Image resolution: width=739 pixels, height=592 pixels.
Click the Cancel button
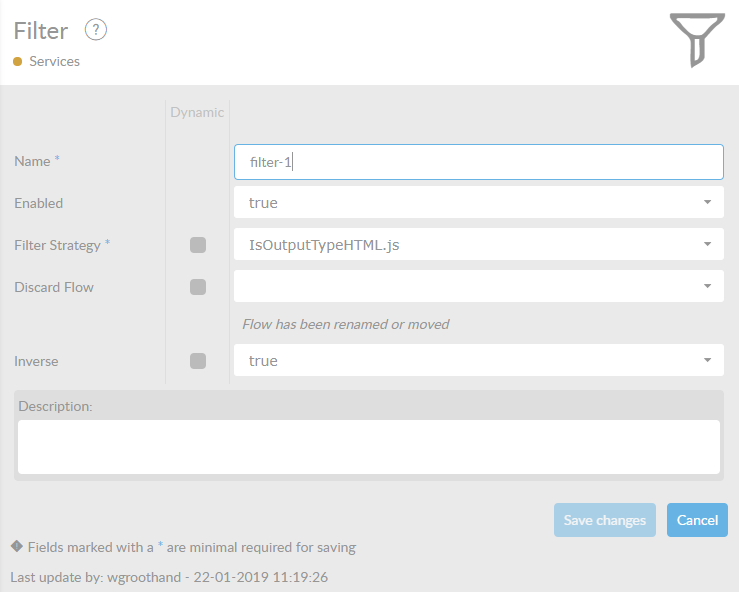click(697, 520)
